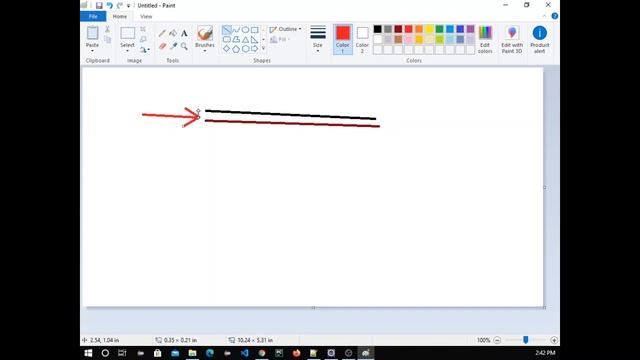Open the Paint Help question mark
Image resolution: width=640 pixels, height=360 pixels.
point(554,16)
